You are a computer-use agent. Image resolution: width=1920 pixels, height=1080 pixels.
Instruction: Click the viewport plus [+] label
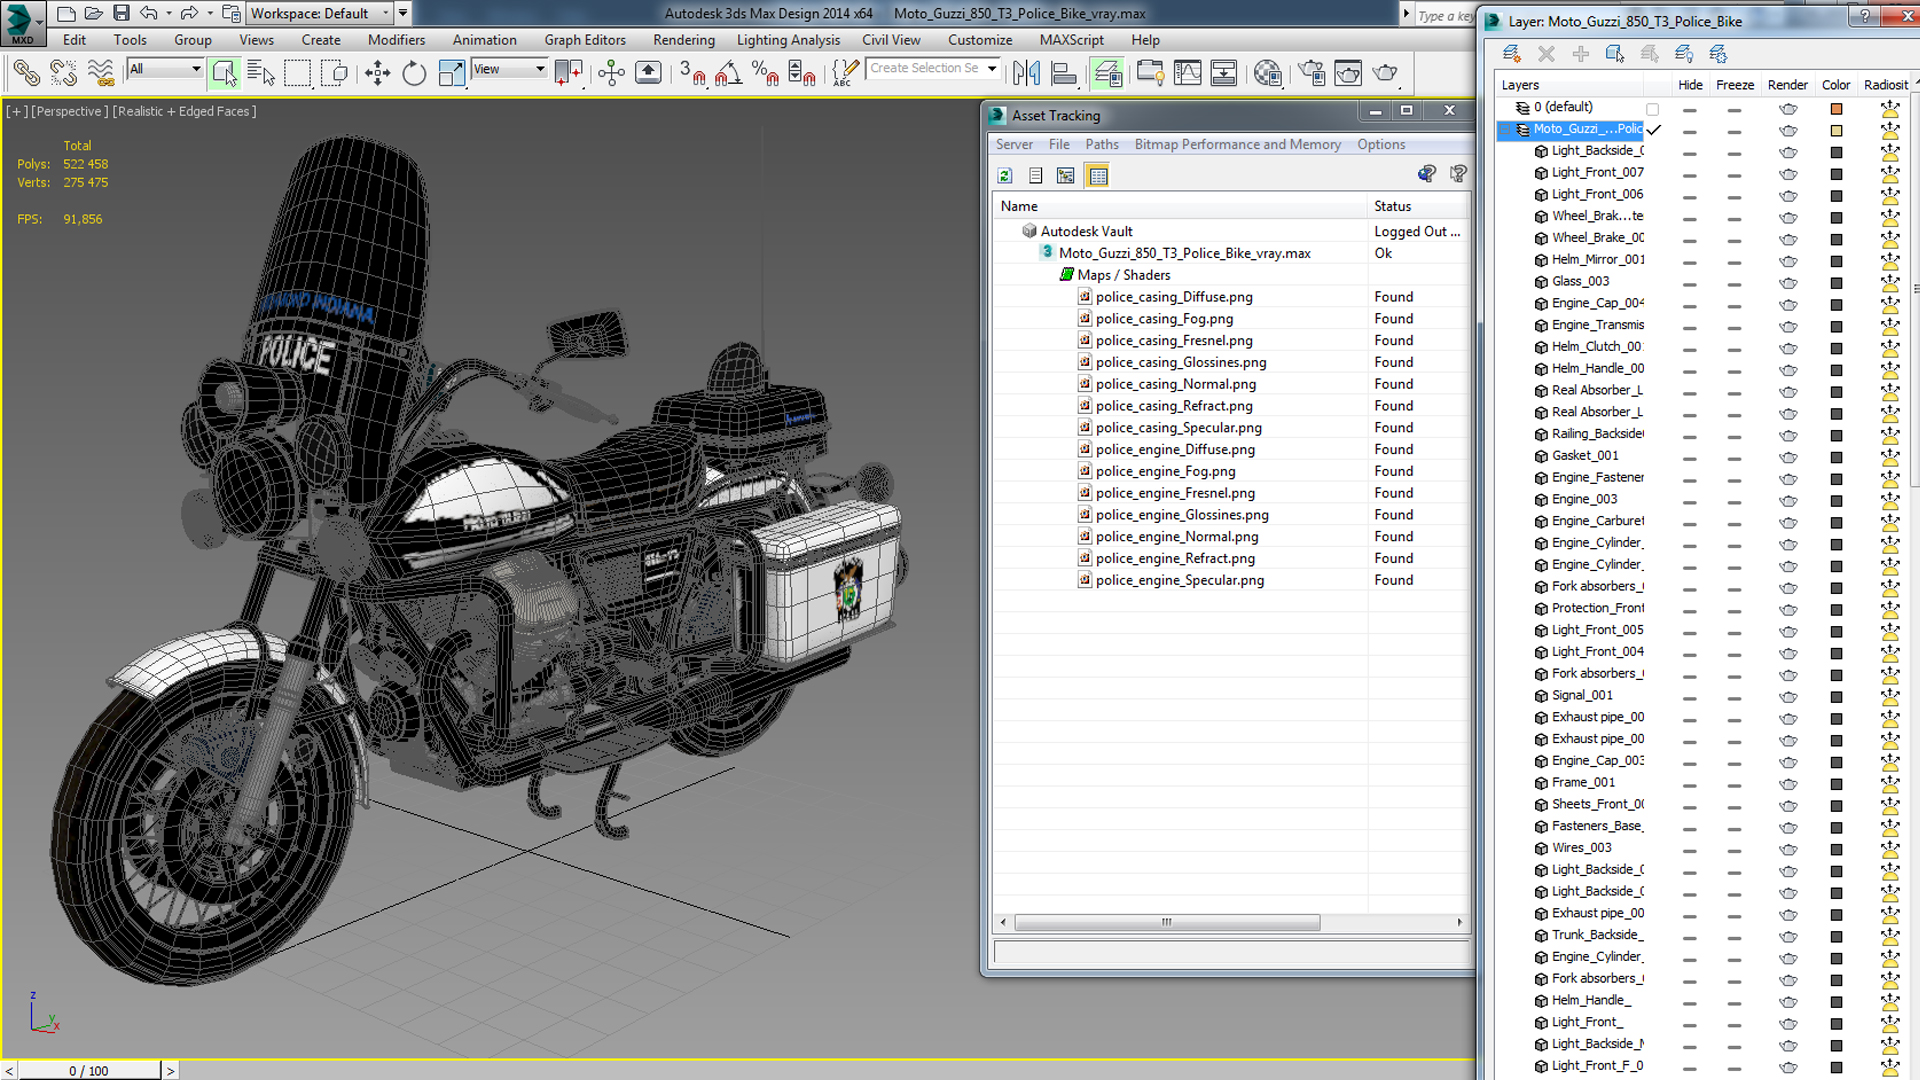17,111
